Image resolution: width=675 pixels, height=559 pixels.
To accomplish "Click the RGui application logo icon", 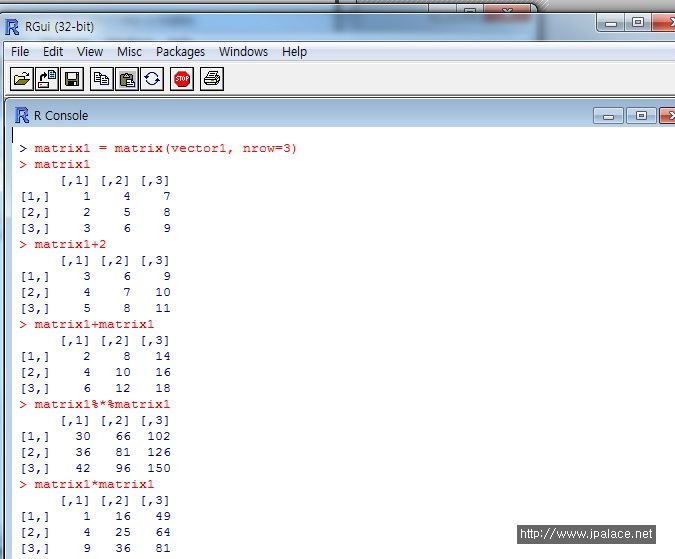I will tap(12, 27).
